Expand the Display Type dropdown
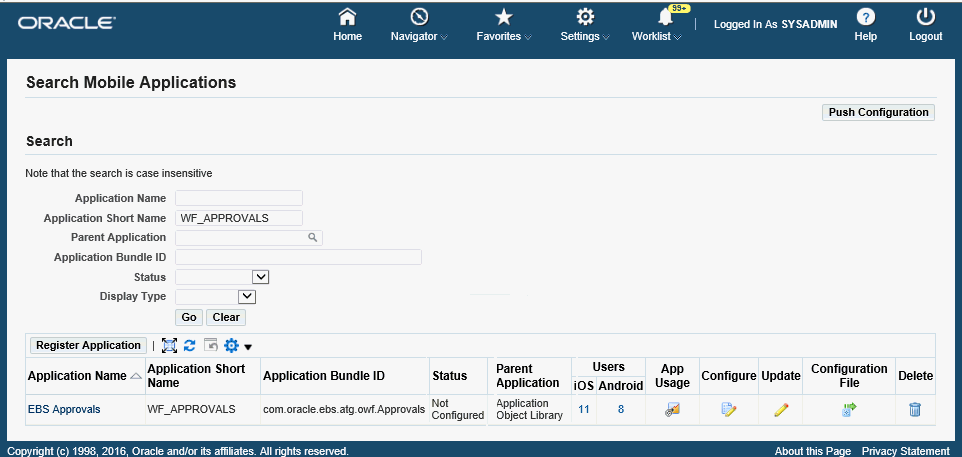Viewport: 962px width, 457px height. [247, 297]
